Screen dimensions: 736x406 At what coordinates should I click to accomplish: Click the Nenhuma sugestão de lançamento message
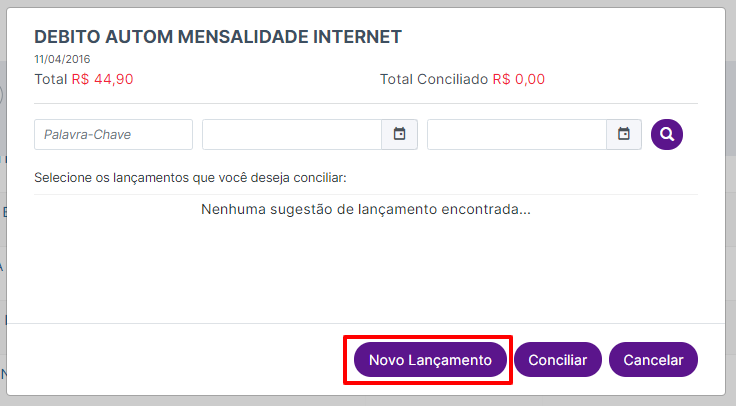(366, 209)
